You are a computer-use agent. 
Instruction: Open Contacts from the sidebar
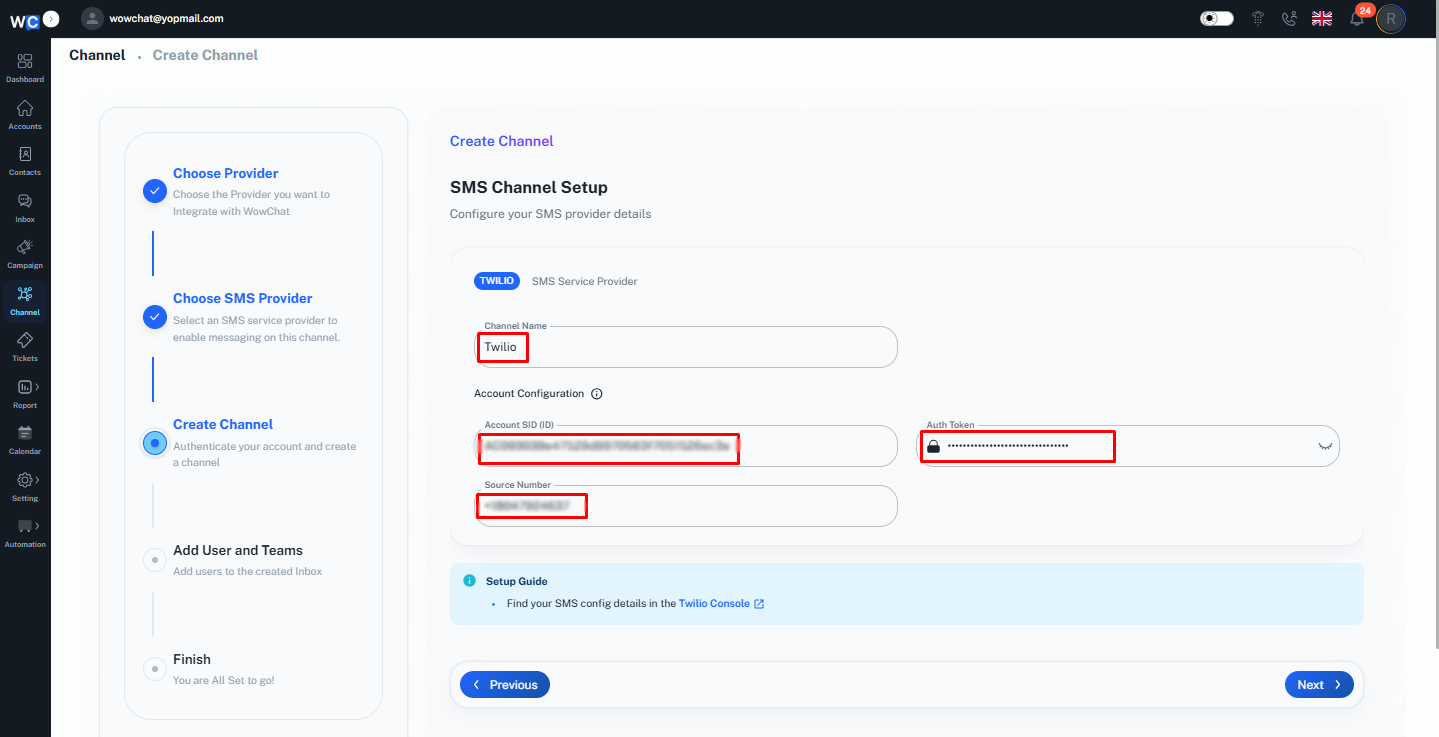pos(25,160)
